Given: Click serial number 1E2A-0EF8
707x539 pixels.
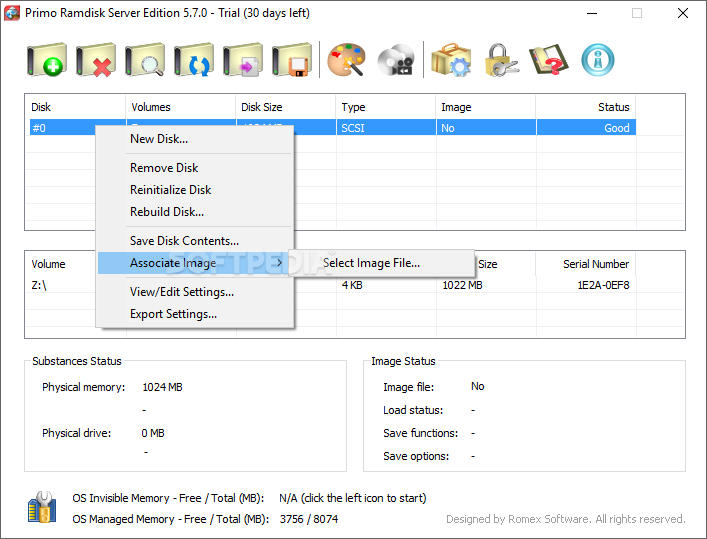Looking at the screenshot, I should pos(603,285).
